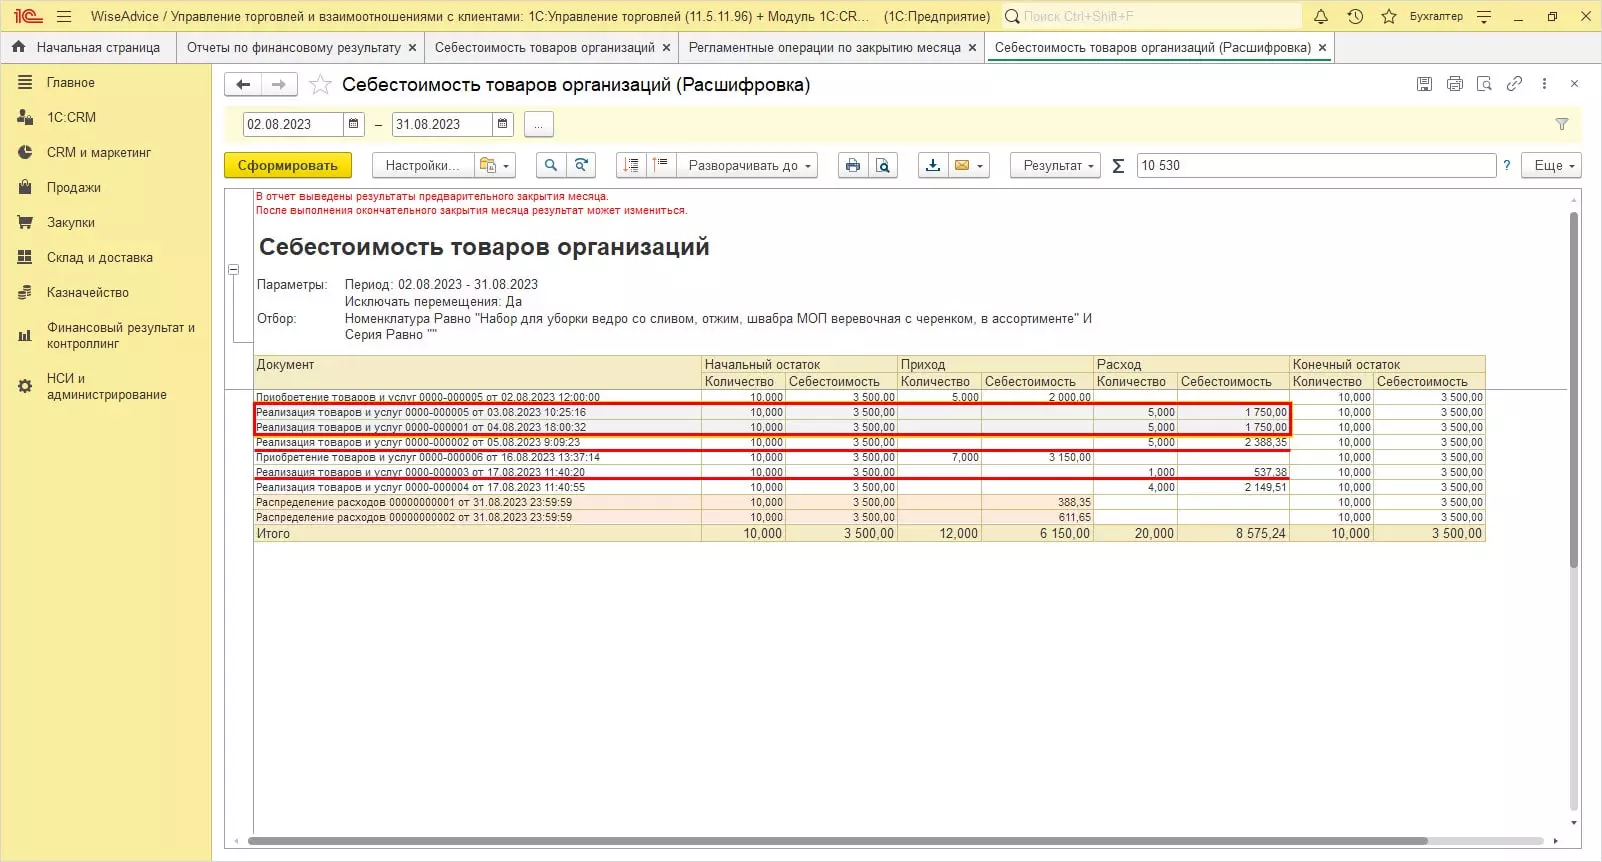This screenshot has width=1602, height=862.
Task: Open the history clock icon
Action: coord(1355,17)
